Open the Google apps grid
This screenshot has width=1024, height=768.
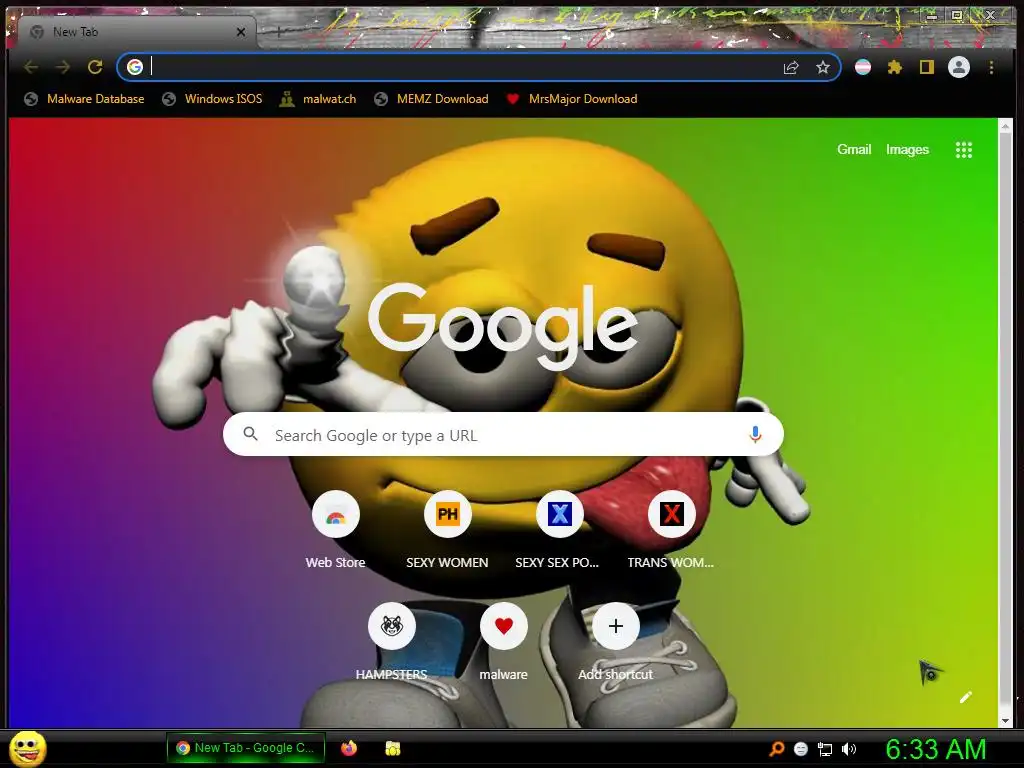pyautogui.click(x=963, y=150)
